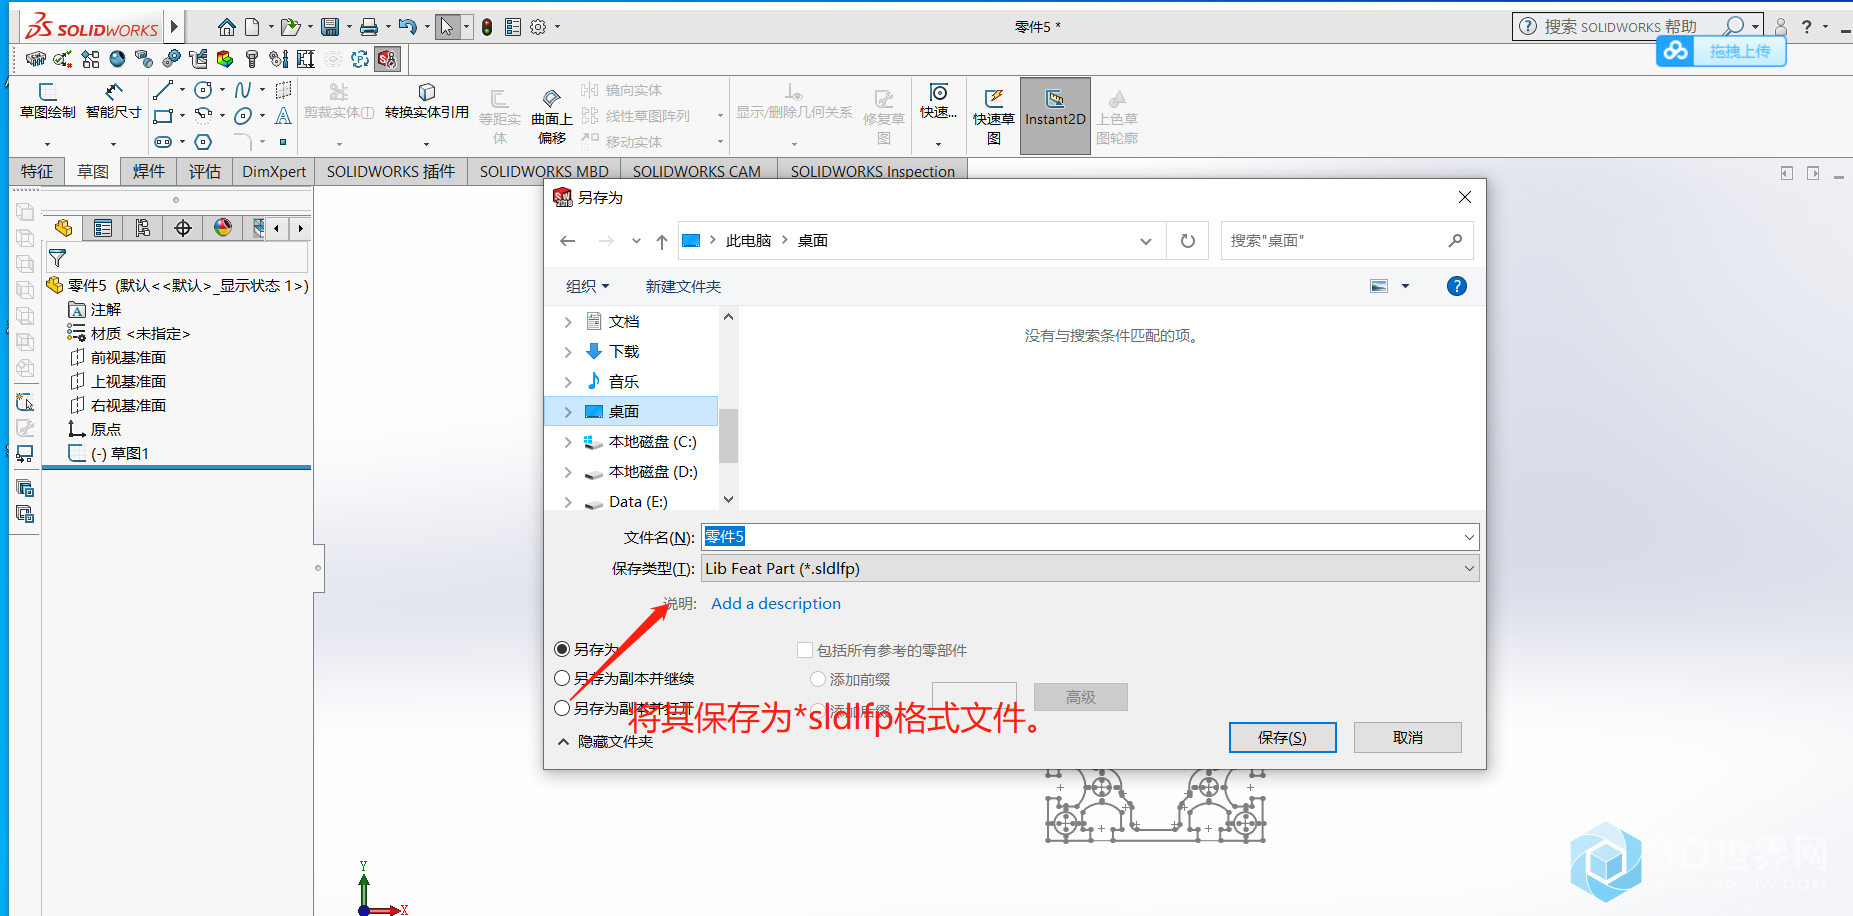The width and height of the screenshot is (1853, 916).
Task: Click 转换实体引用 convert entities tool
Action: [x=427, y=101]
